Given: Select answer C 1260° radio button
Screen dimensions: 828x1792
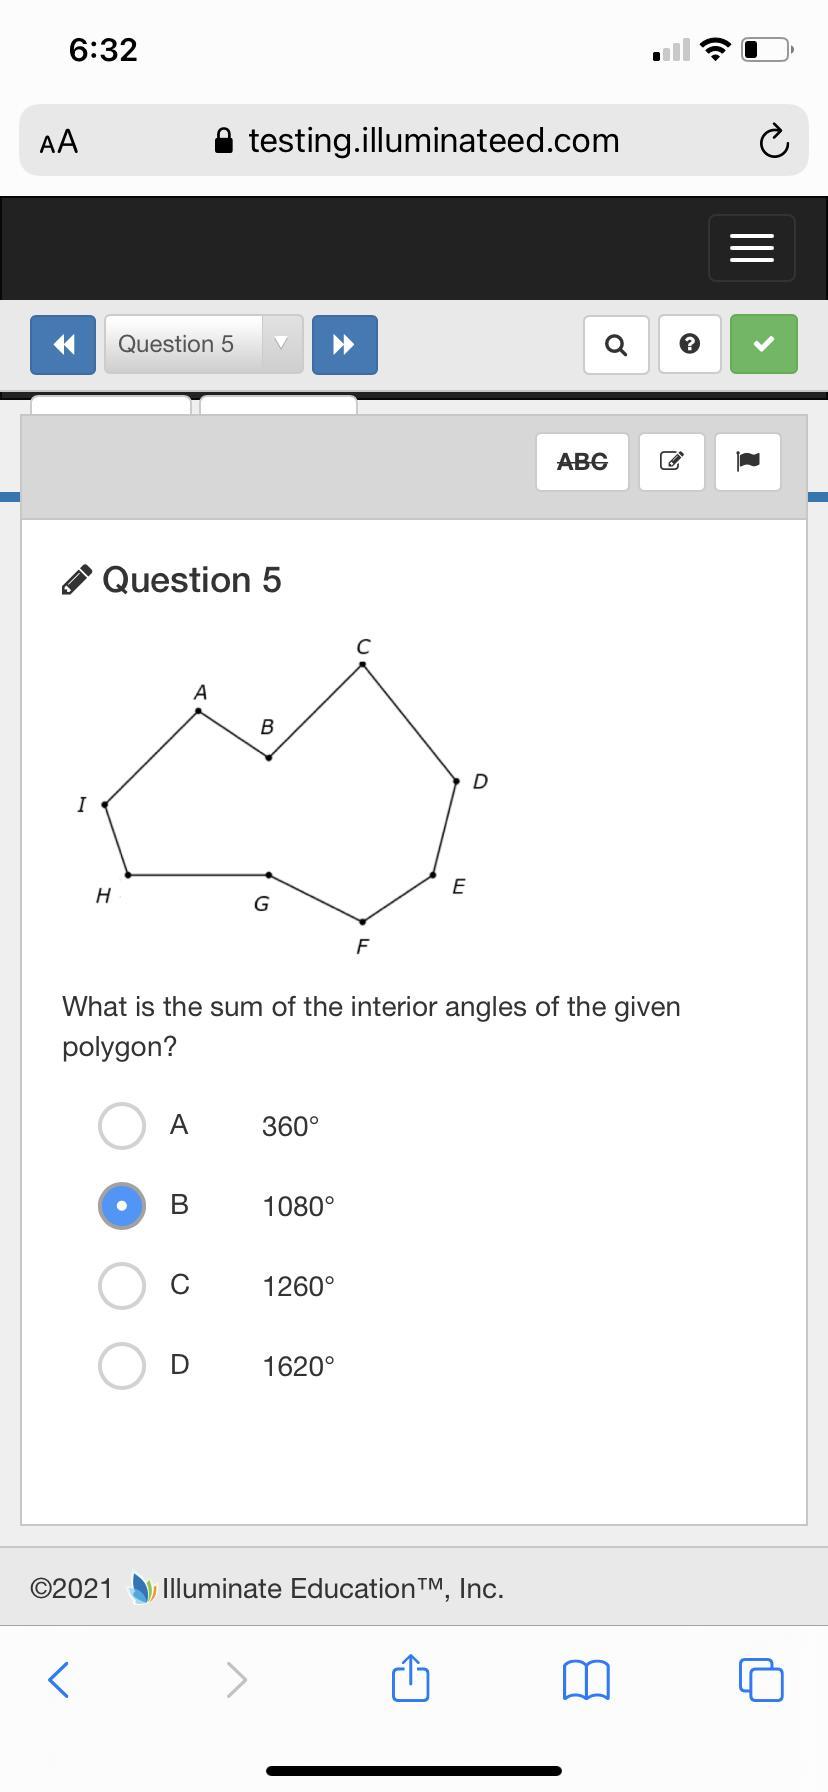Looking at the screenshot, I should pos(122,1286).
